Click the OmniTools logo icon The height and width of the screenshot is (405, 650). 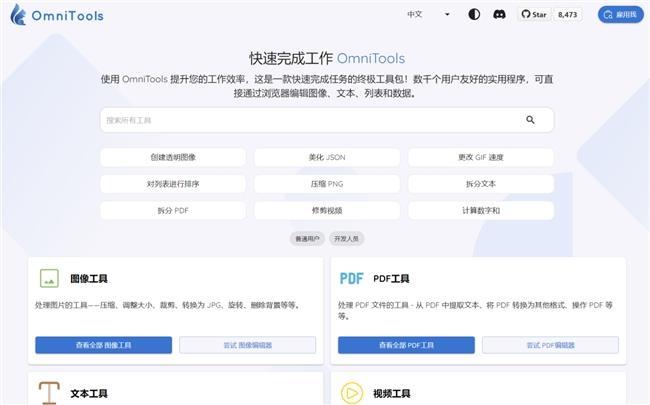[17, 15]
